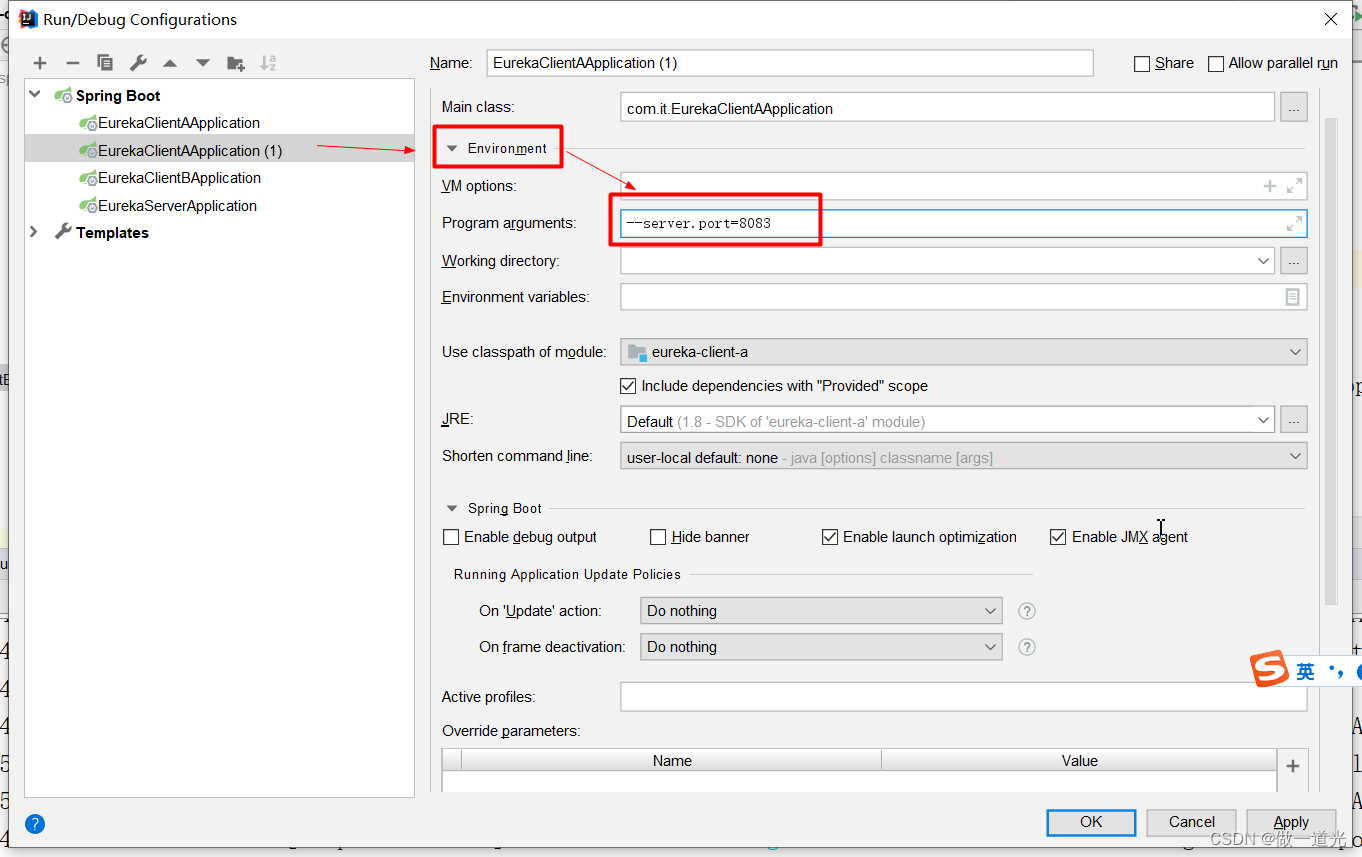Click the Active profiles field
This screenshot has height=857, width=1362.
point(964,697)
